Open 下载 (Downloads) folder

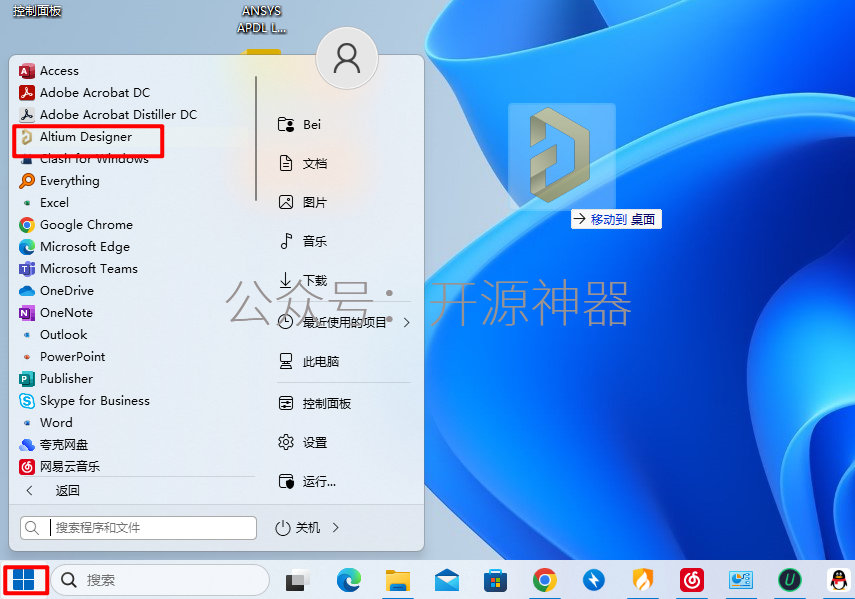303,280
